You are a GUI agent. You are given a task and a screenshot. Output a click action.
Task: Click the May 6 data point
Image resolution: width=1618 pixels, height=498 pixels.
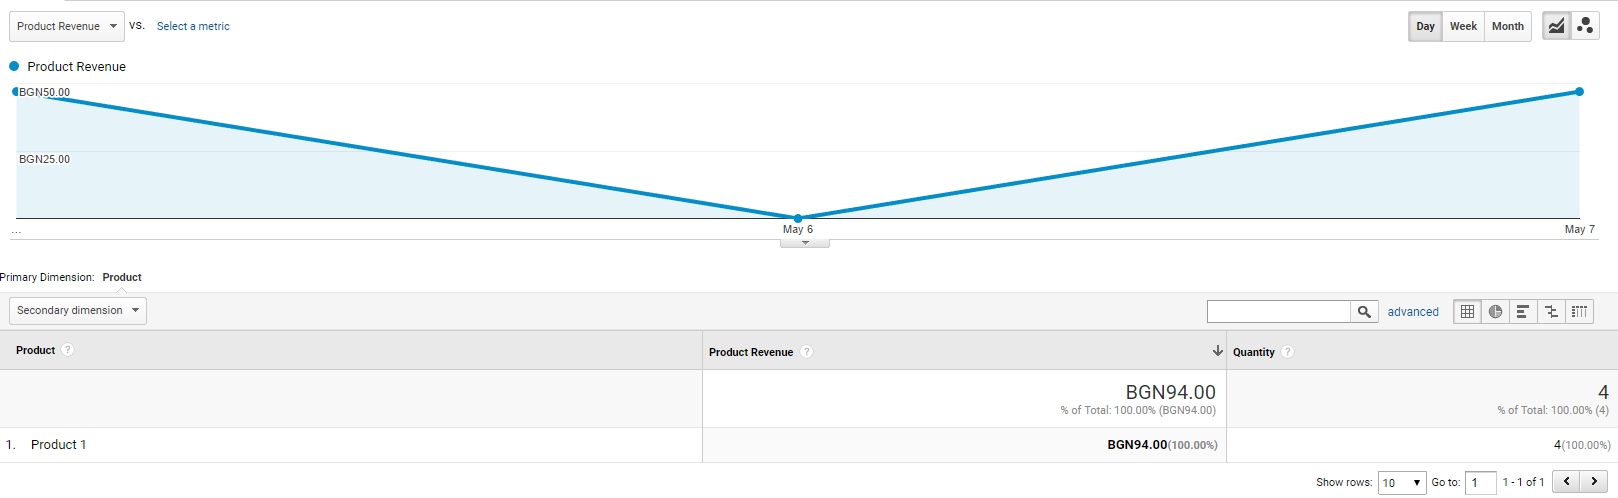pos(798,218)
